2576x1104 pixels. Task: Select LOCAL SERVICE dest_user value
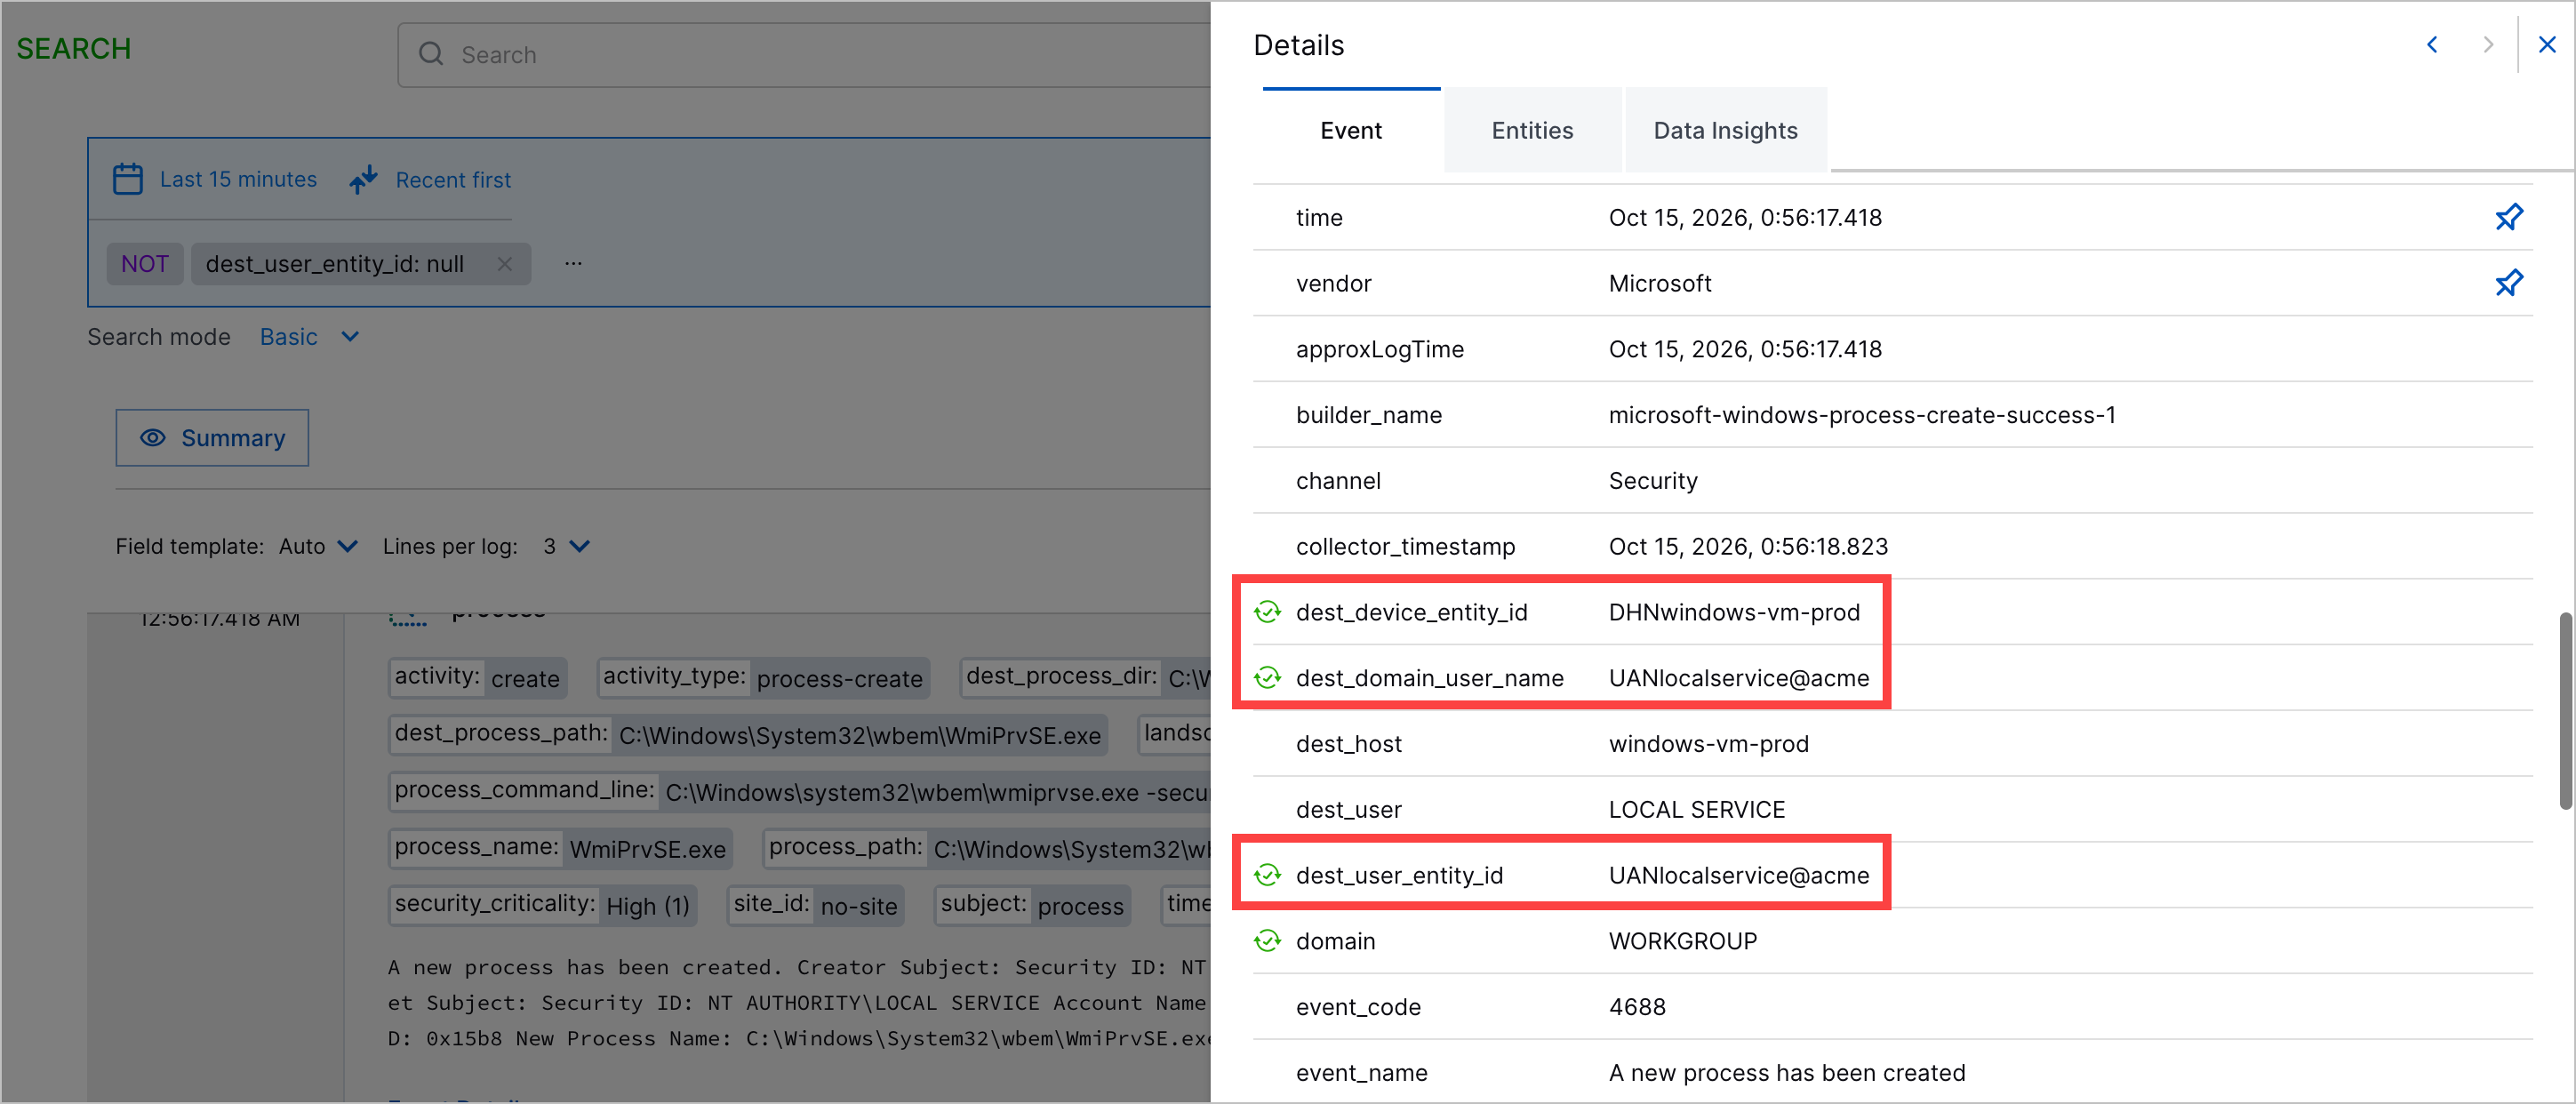(x=1696, y=809)
